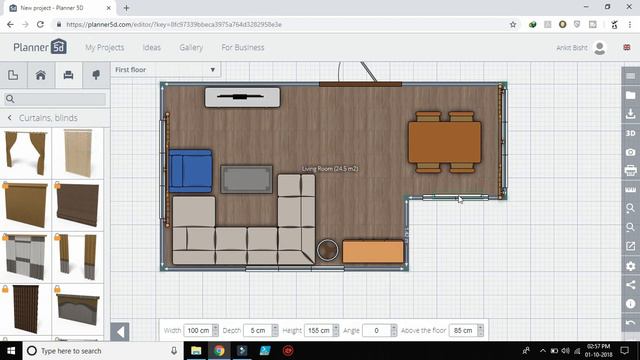Viewport: 640px width, 360px height.
Task: Toggle the ruler measurement icon
Action: (631, 189)
